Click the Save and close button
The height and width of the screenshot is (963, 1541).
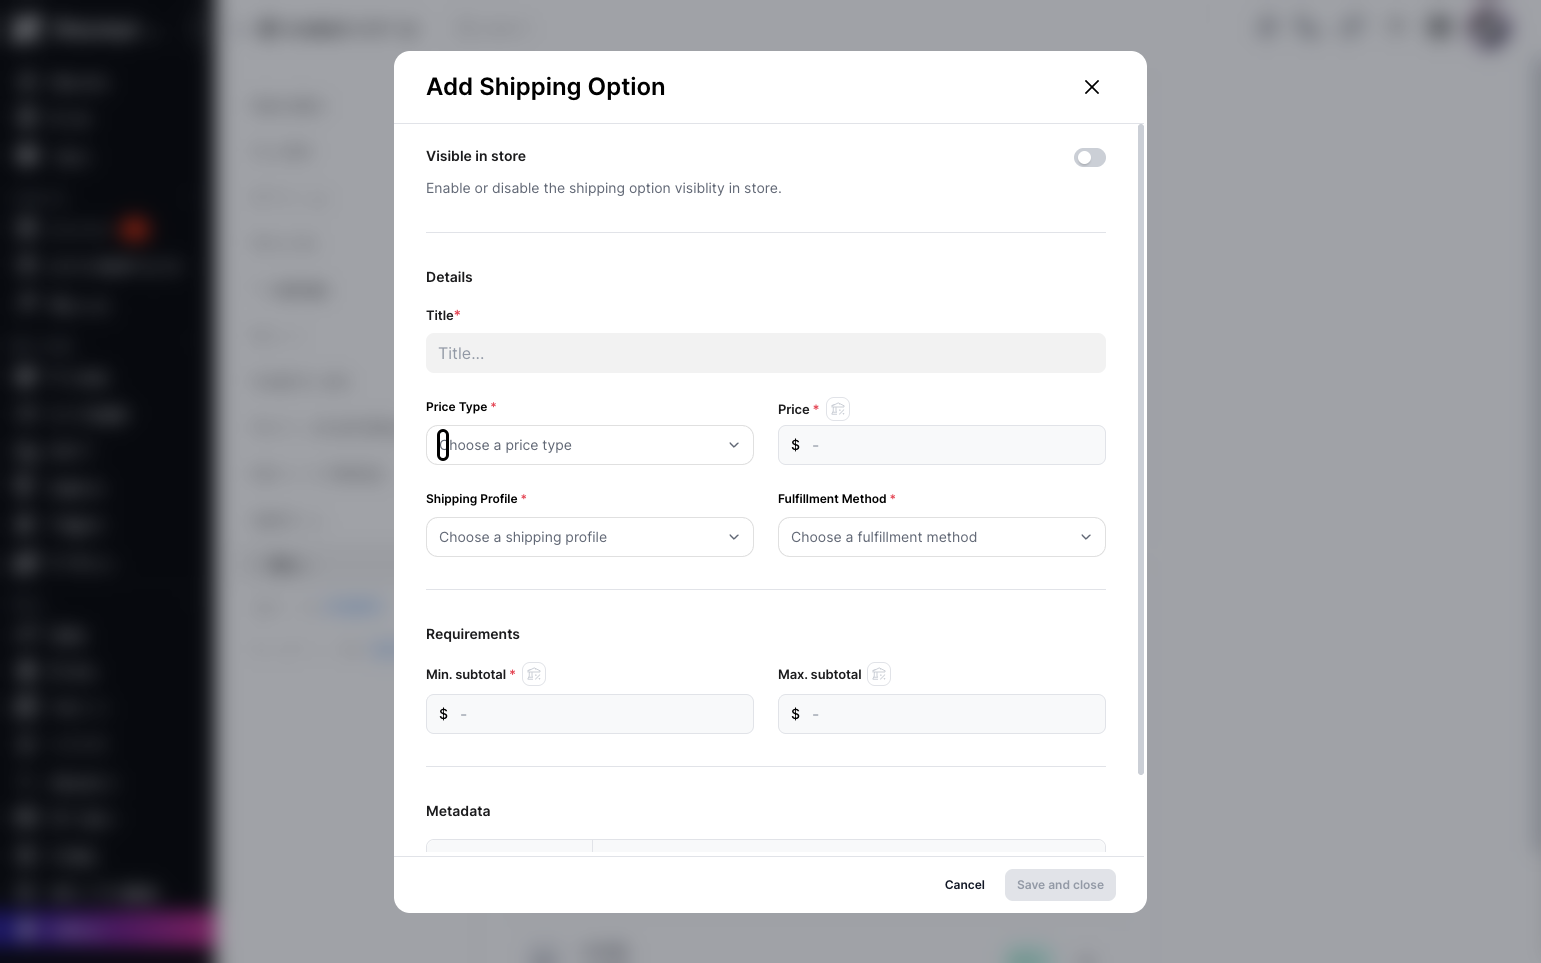pos(1060,885)
